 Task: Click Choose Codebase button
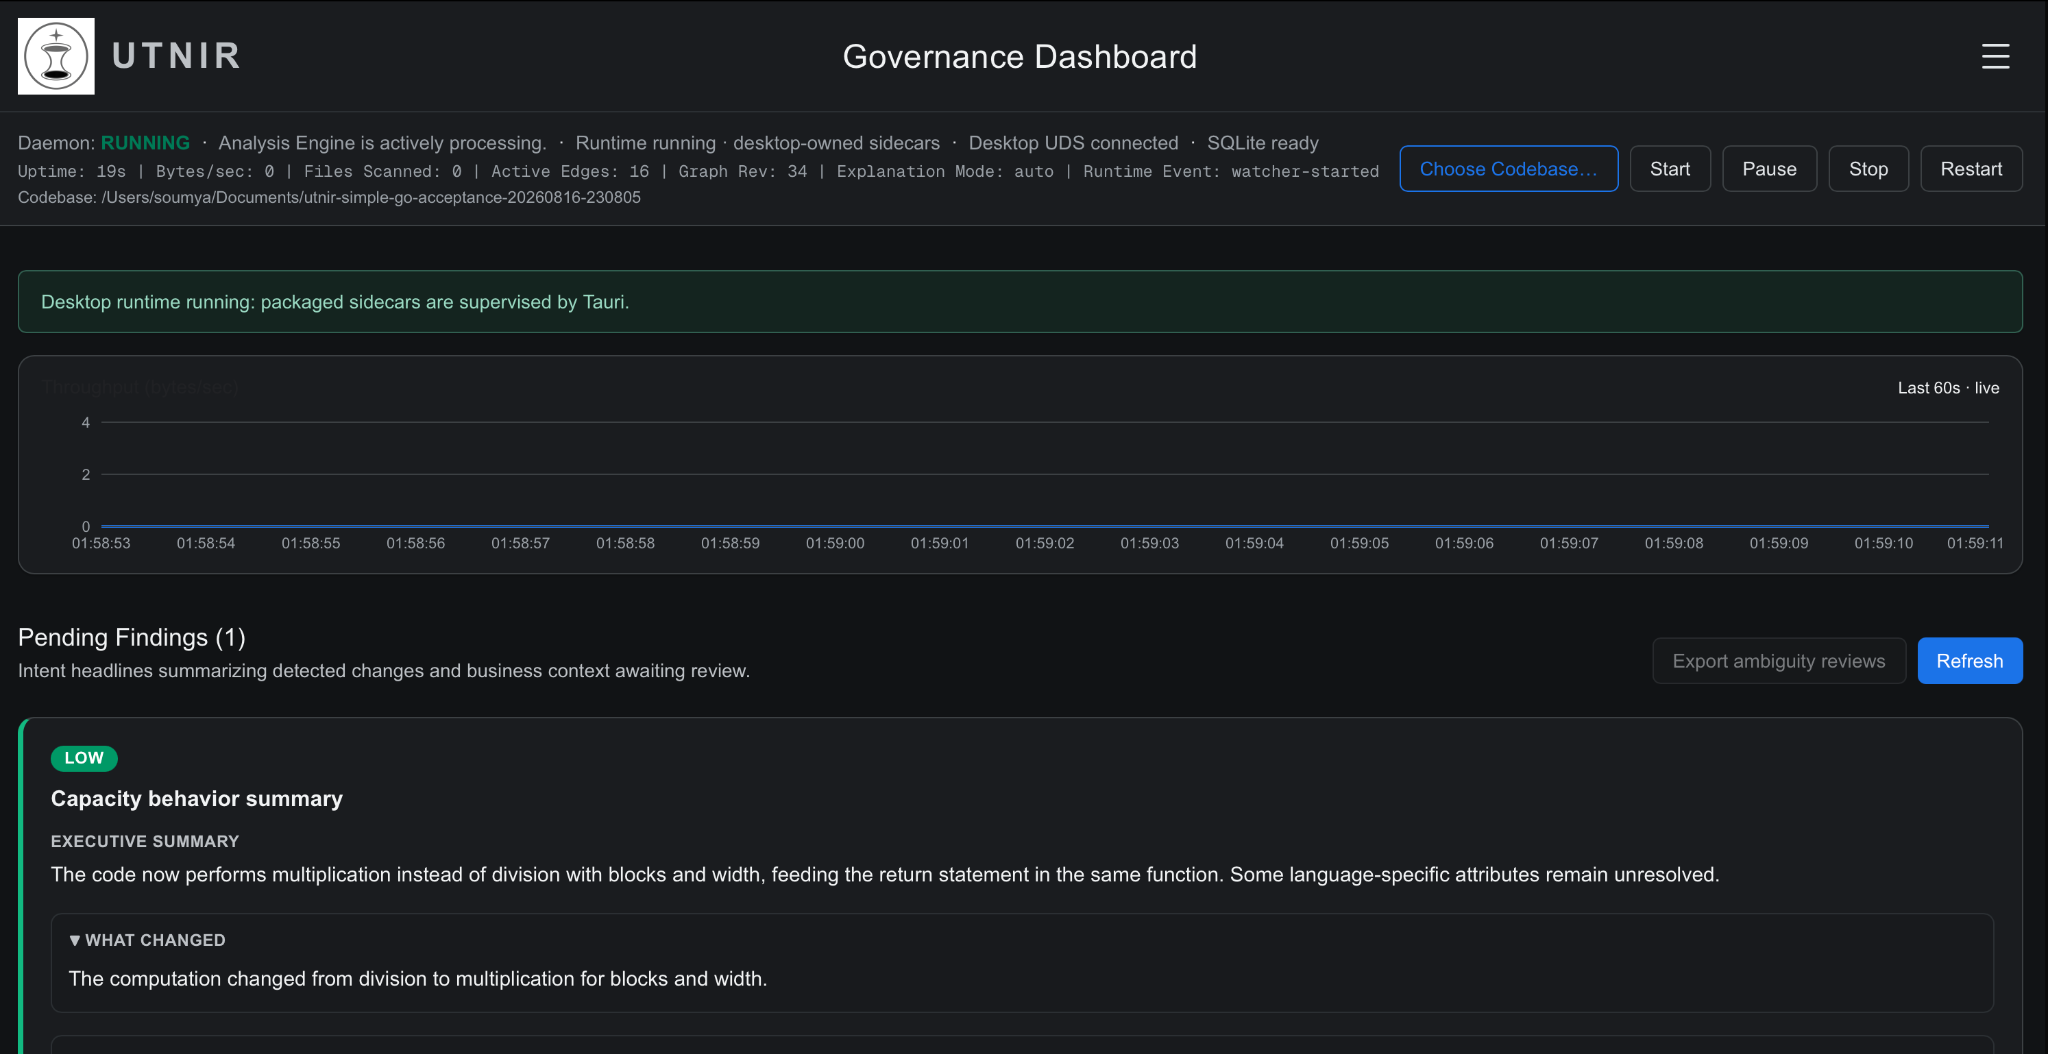[x=1508, y=169]
